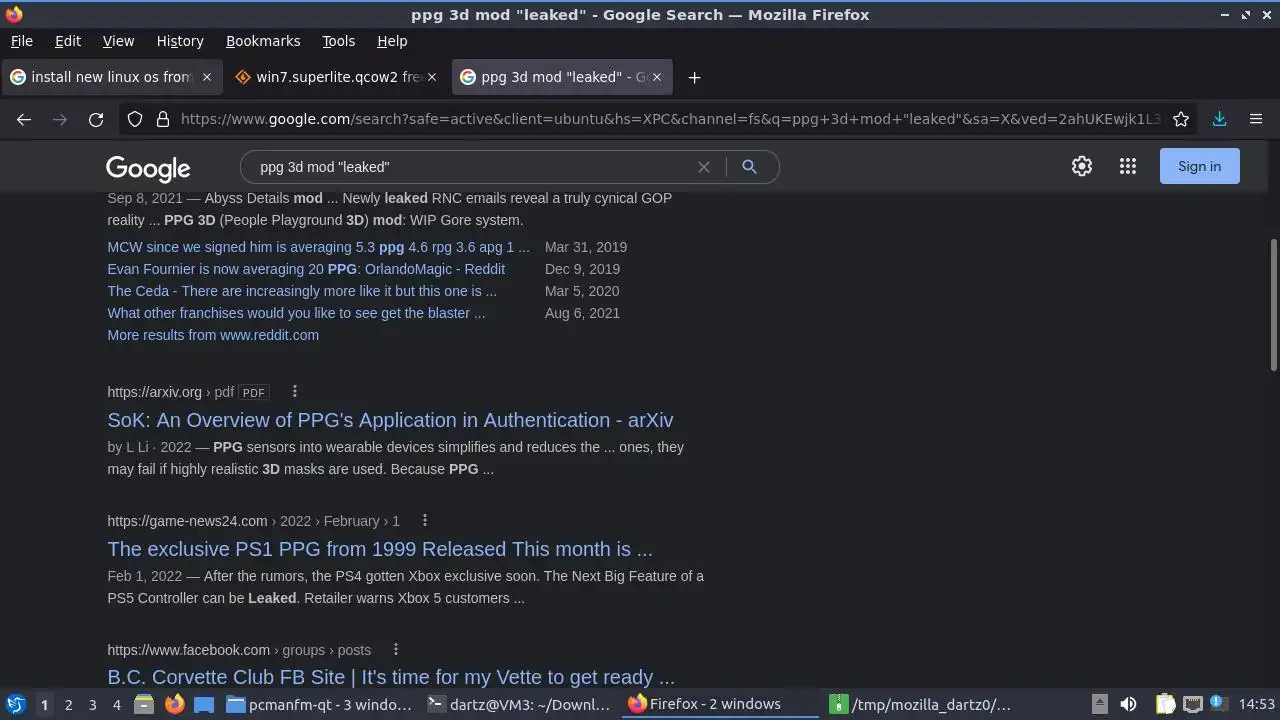Open new browser tab
1280x720 pixels.
(694, 77)
